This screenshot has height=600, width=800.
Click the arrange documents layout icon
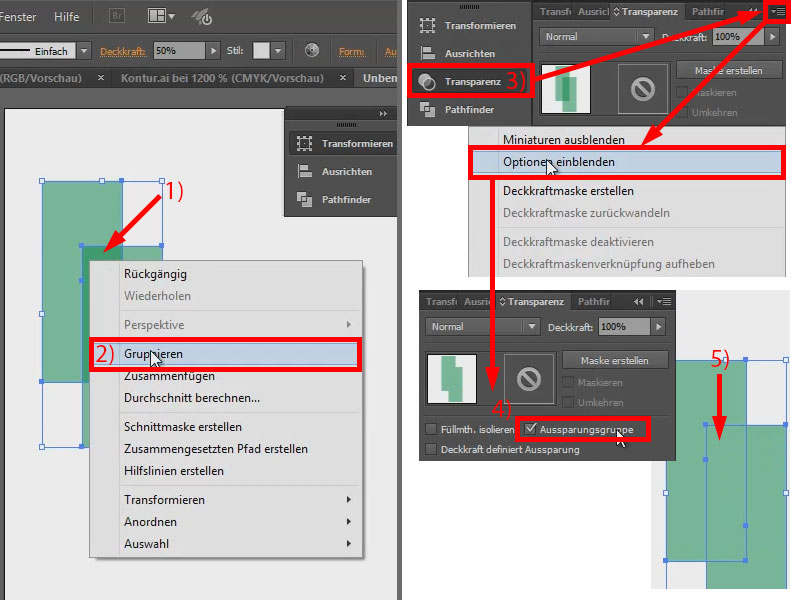(x=161, y=16)
